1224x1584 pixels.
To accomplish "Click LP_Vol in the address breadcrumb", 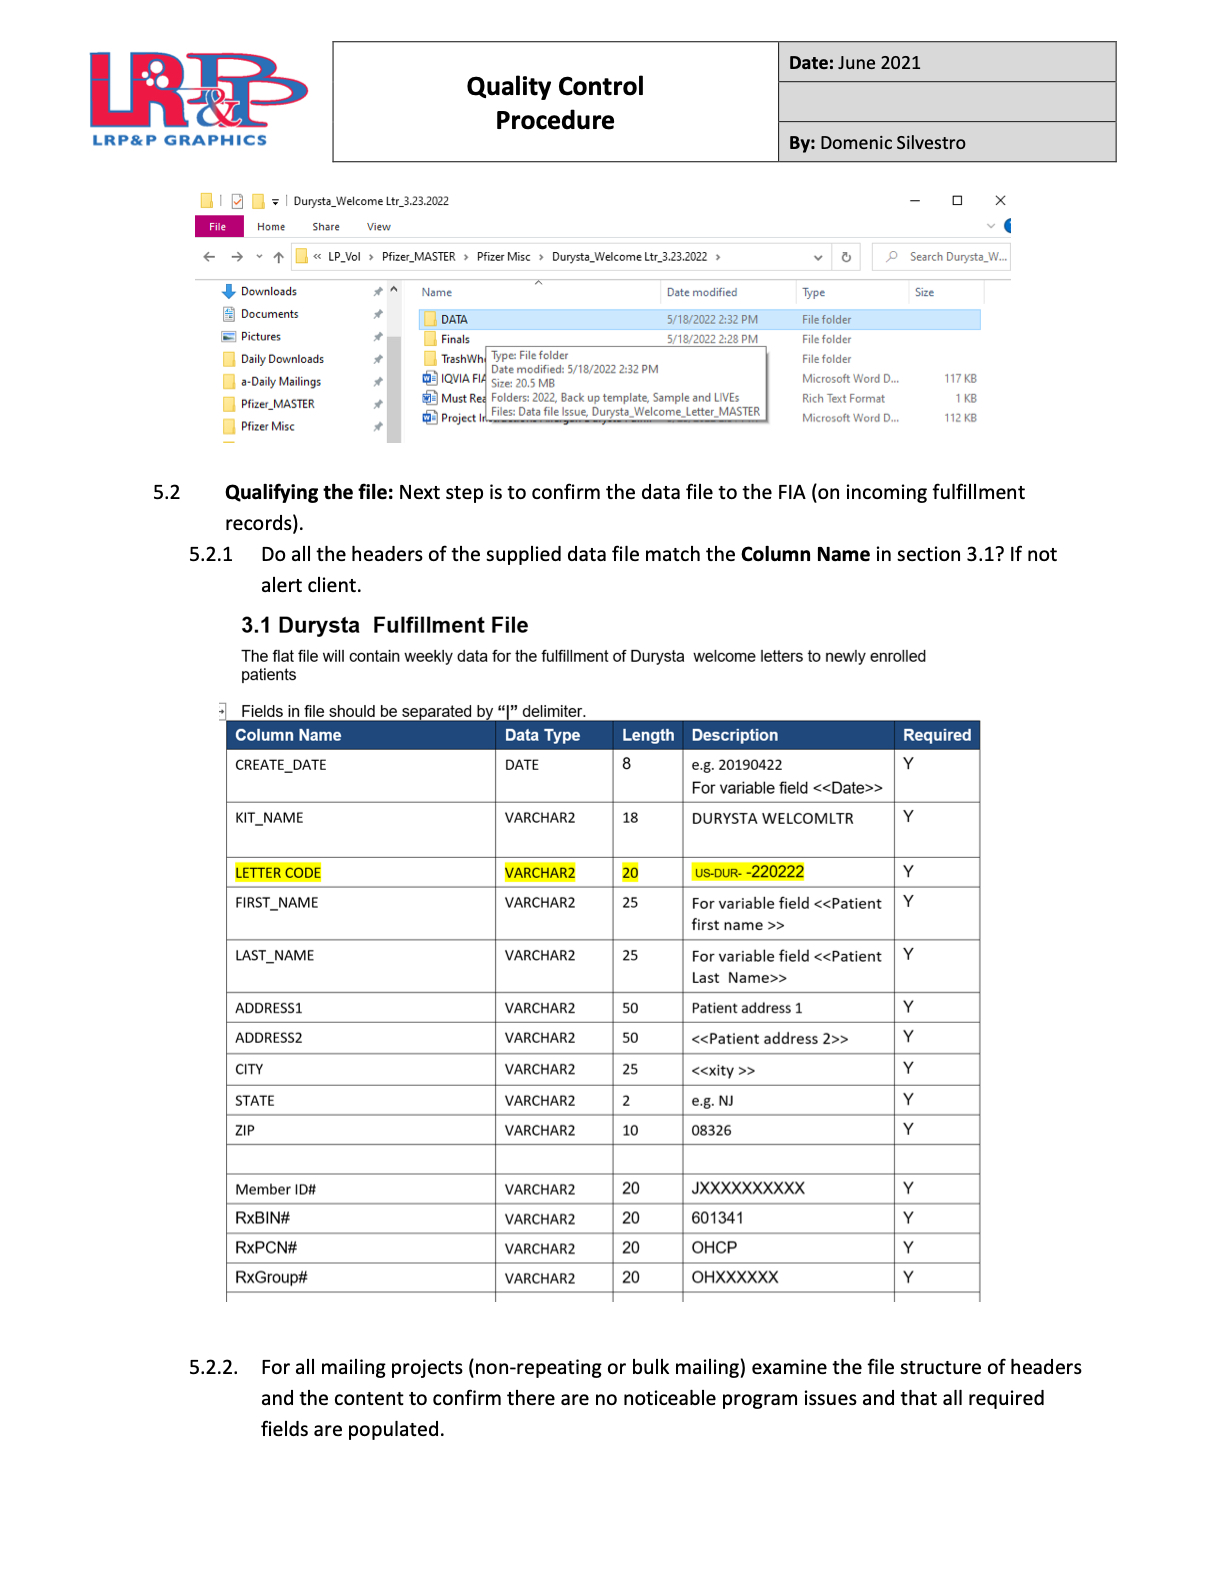I will pos(344,257).
